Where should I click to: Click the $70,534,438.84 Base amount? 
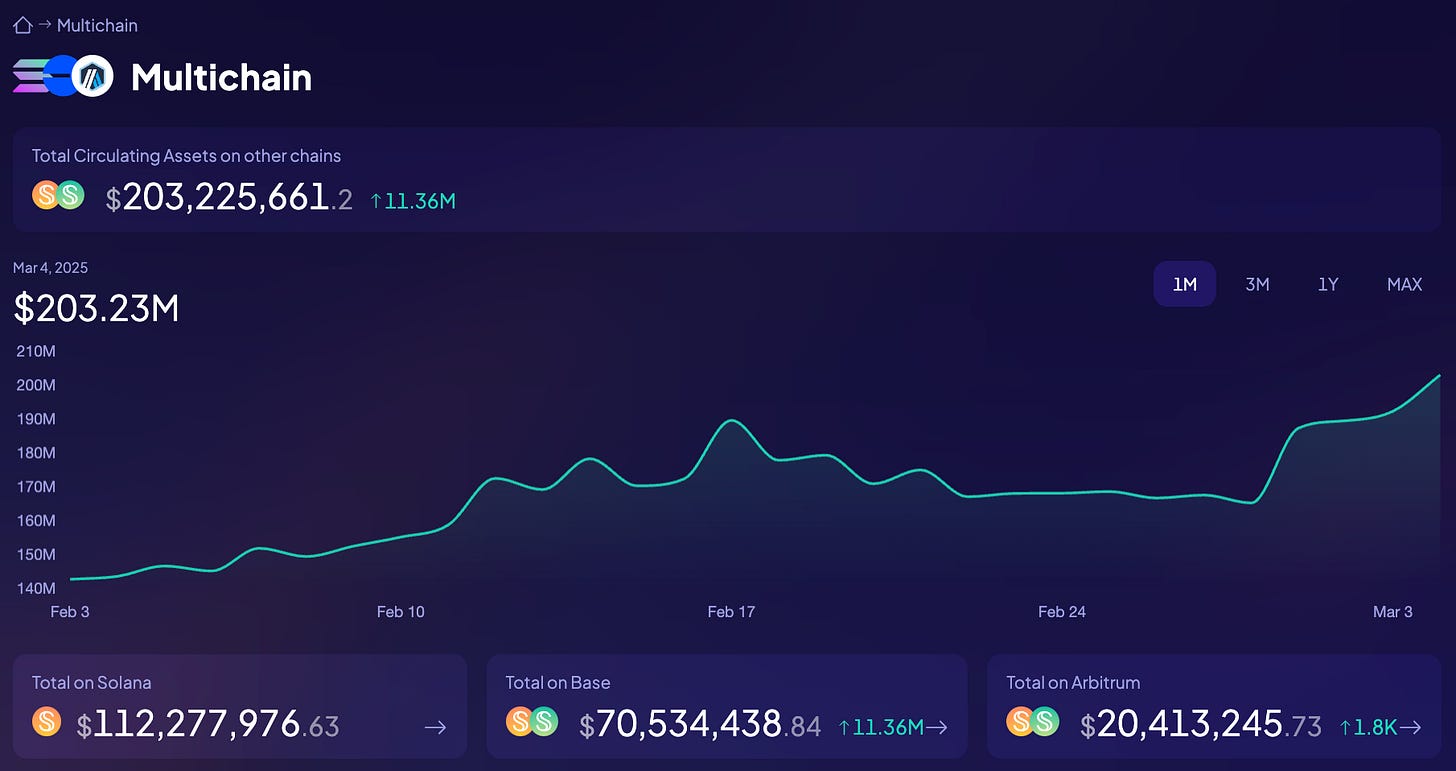tap(700, 724)
